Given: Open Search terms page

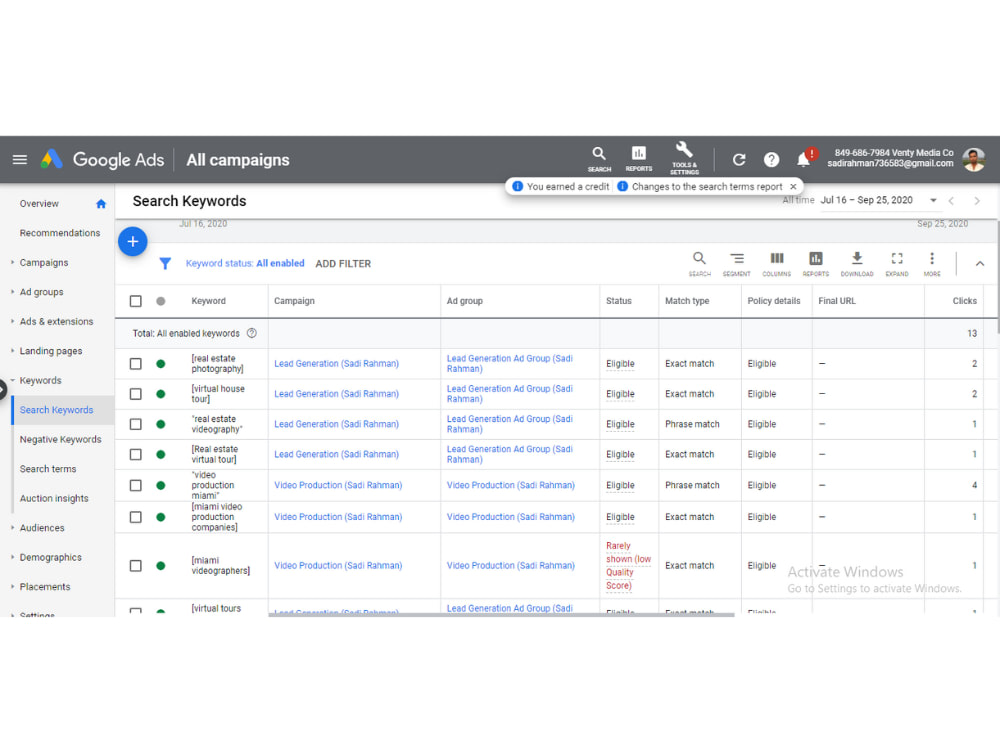Looking at the screenshot, I should [x=48, y=469].
